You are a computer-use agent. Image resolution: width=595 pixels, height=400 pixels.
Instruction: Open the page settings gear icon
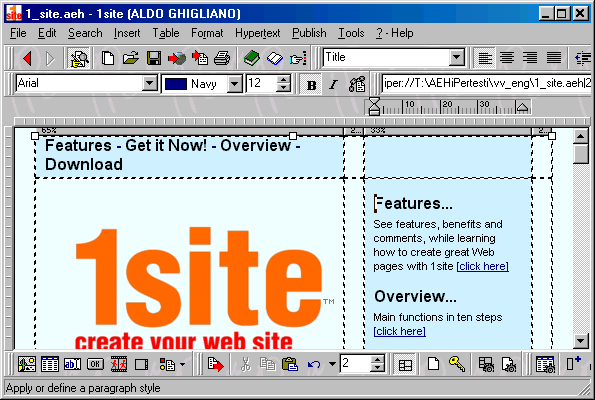click(509, 364)
